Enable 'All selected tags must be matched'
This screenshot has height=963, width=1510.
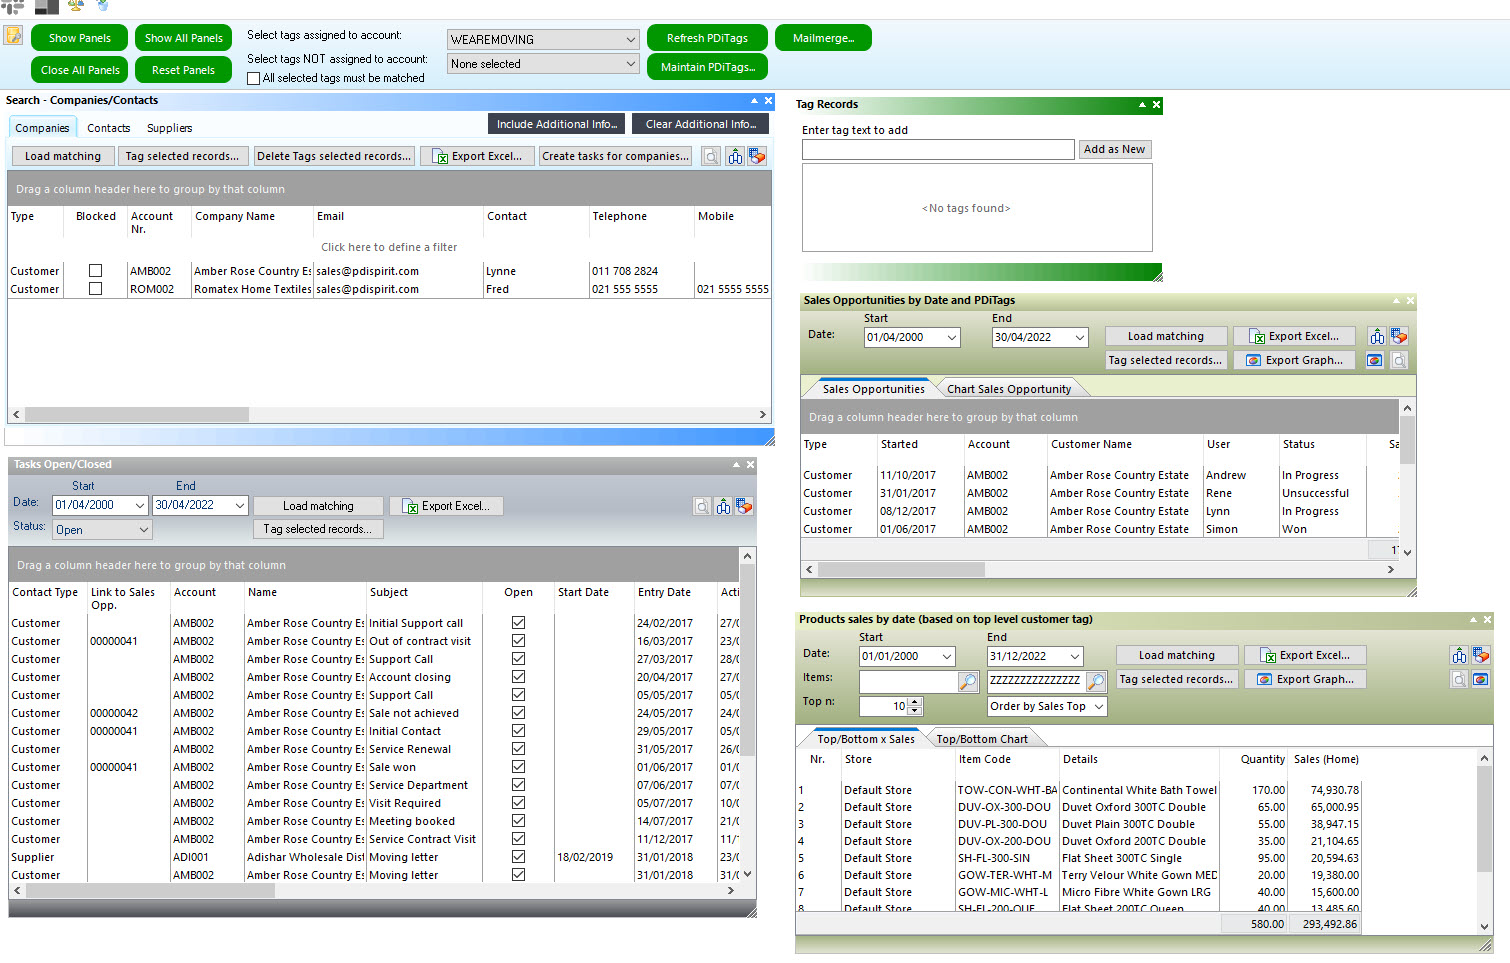pyautogui.click(x=254, y=78)
